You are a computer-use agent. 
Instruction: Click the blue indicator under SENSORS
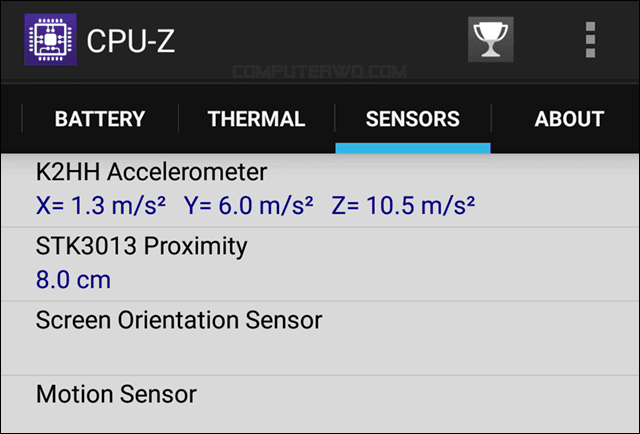413,148
